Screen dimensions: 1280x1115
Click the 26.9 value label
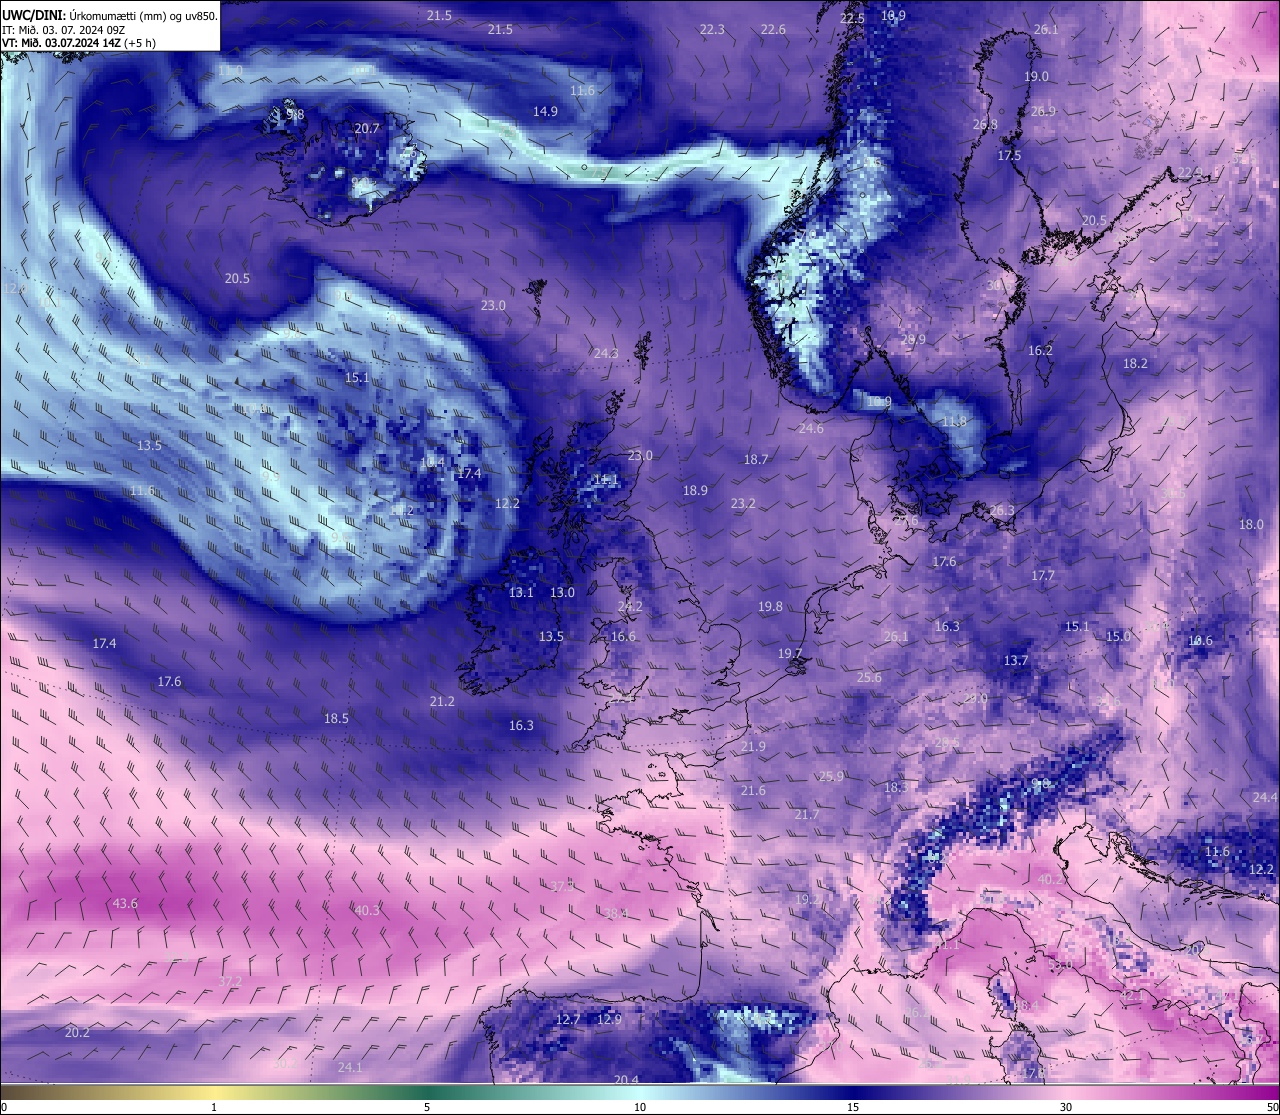pos(1043,112)
